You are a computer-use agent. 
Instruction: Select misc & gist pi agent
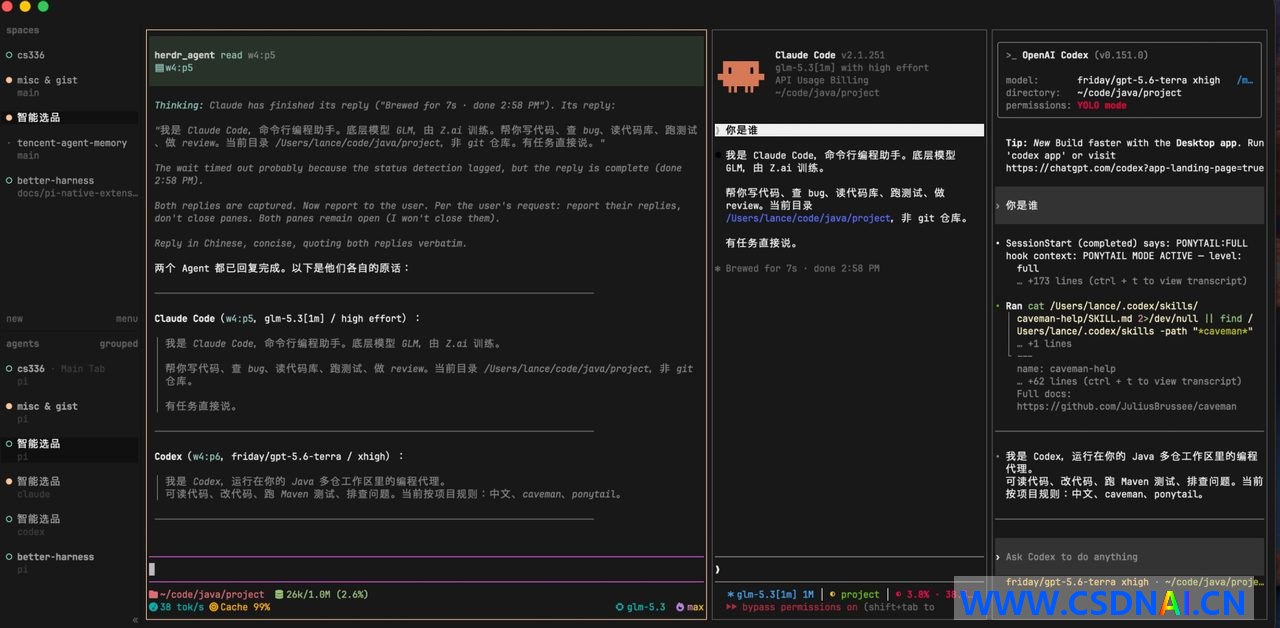coord(70,412)
